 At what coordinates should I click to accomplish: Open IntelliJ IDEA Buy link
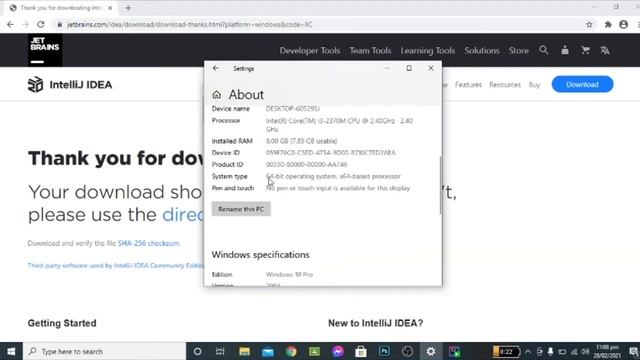(x=534, y=84)
